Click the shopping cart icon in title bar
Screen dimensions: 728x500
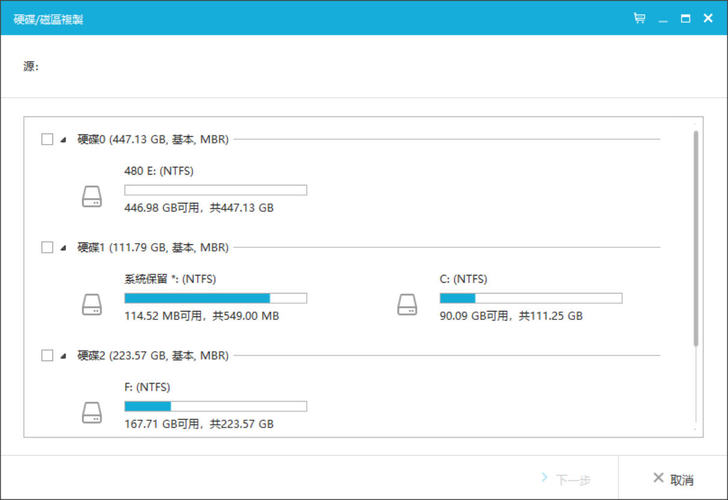coord(639,19)
